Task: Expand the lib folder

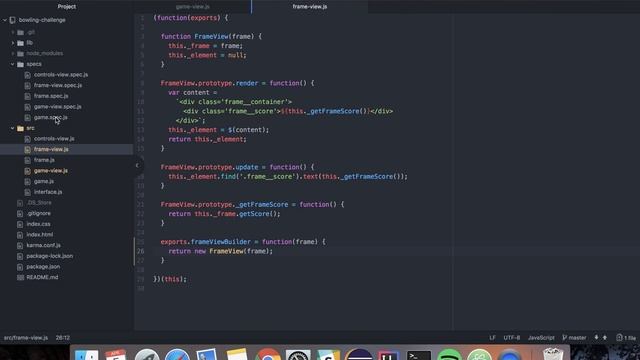Action: (x=13, y=43)
